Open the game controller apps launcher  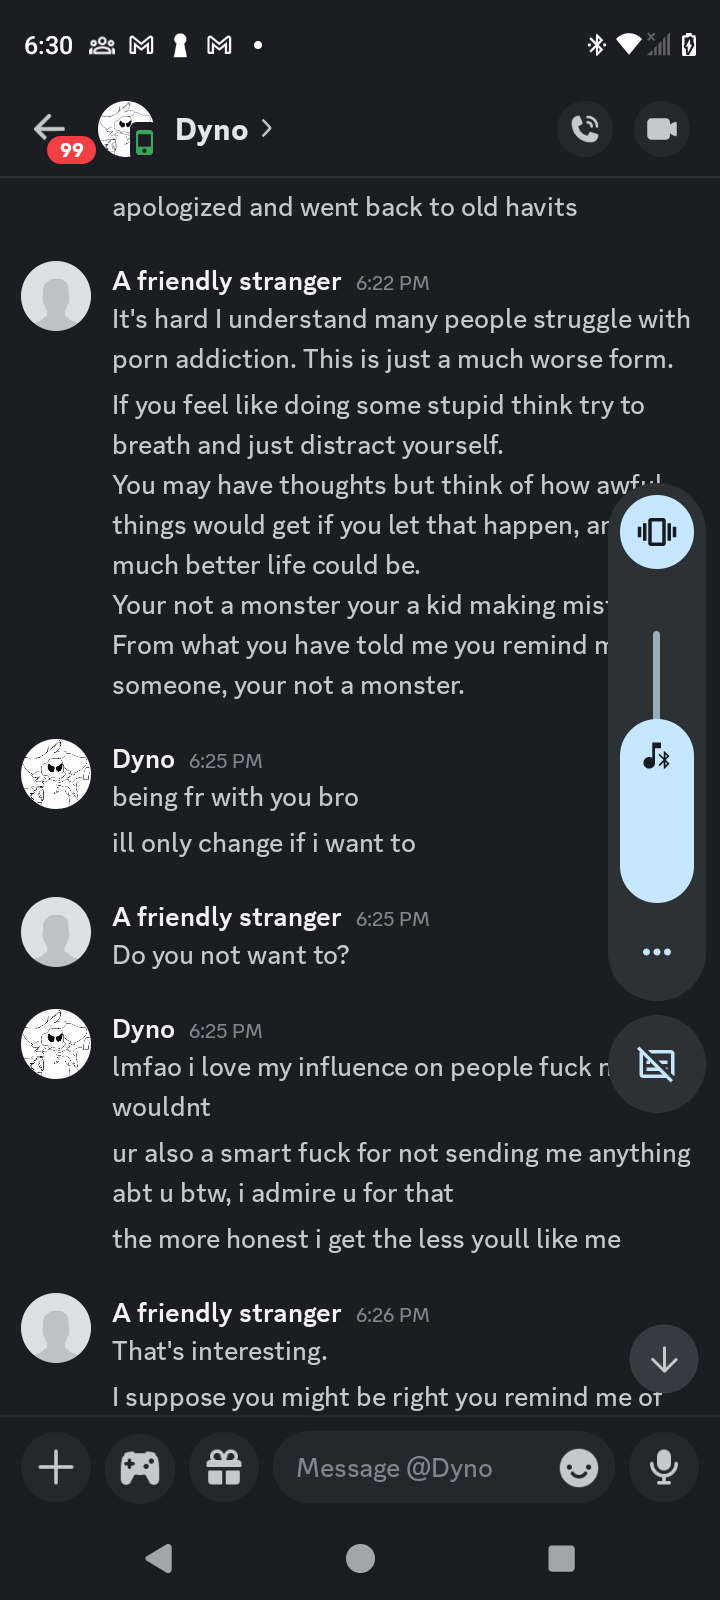140,1467
